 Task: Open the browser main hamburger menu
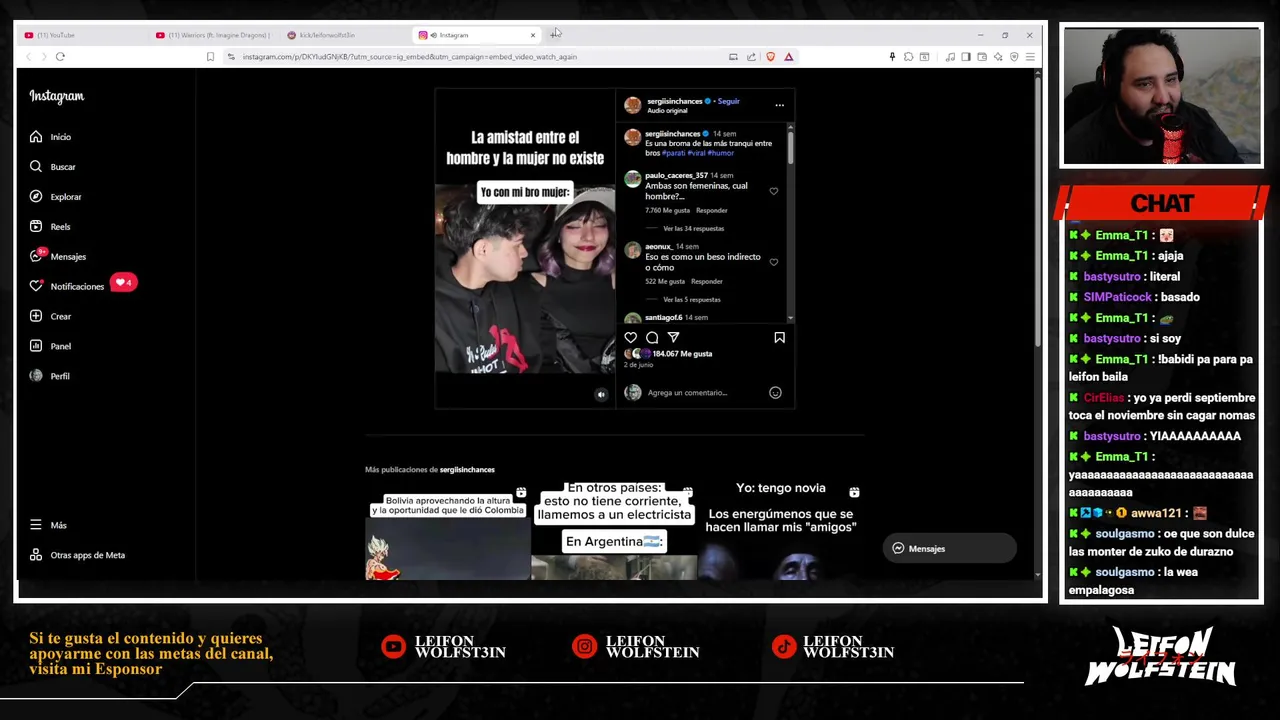pos(1030,57)
